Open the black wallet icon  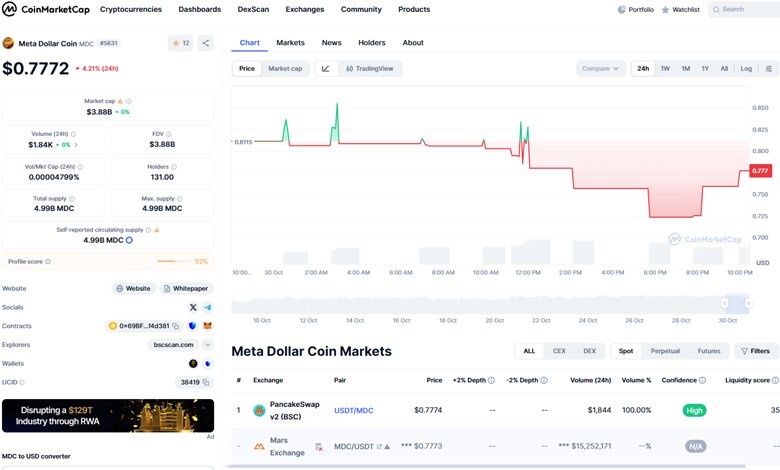click(x=193, y=364)
